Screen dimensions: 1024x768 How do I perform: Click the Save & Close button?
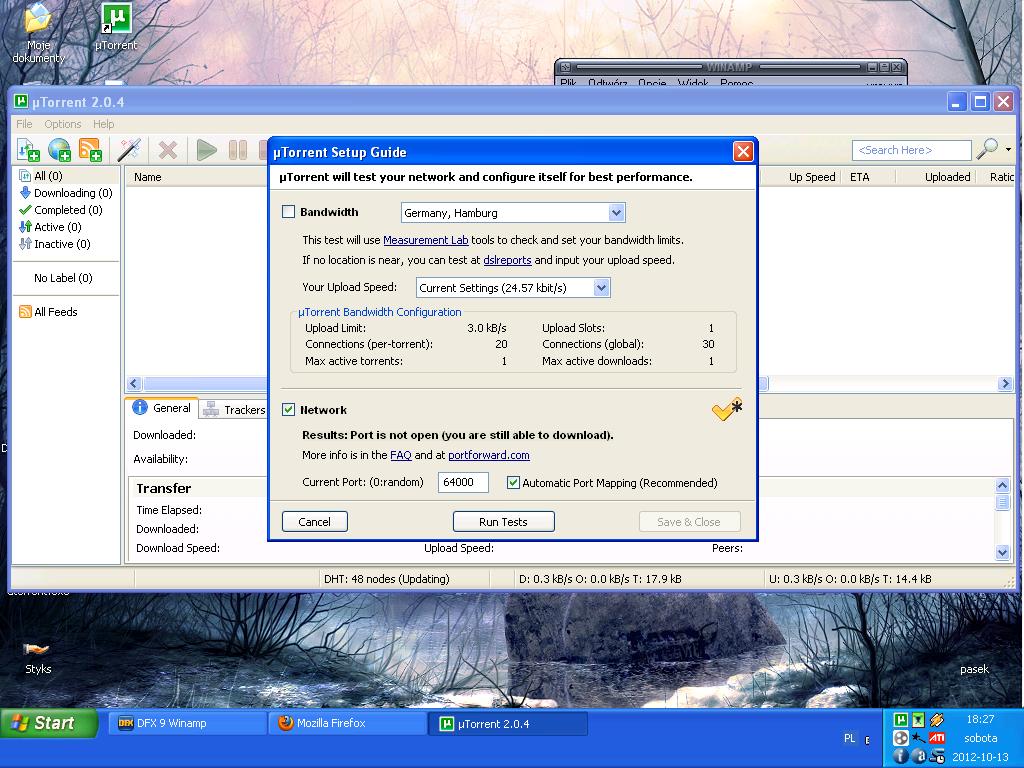tap(689, 522)
